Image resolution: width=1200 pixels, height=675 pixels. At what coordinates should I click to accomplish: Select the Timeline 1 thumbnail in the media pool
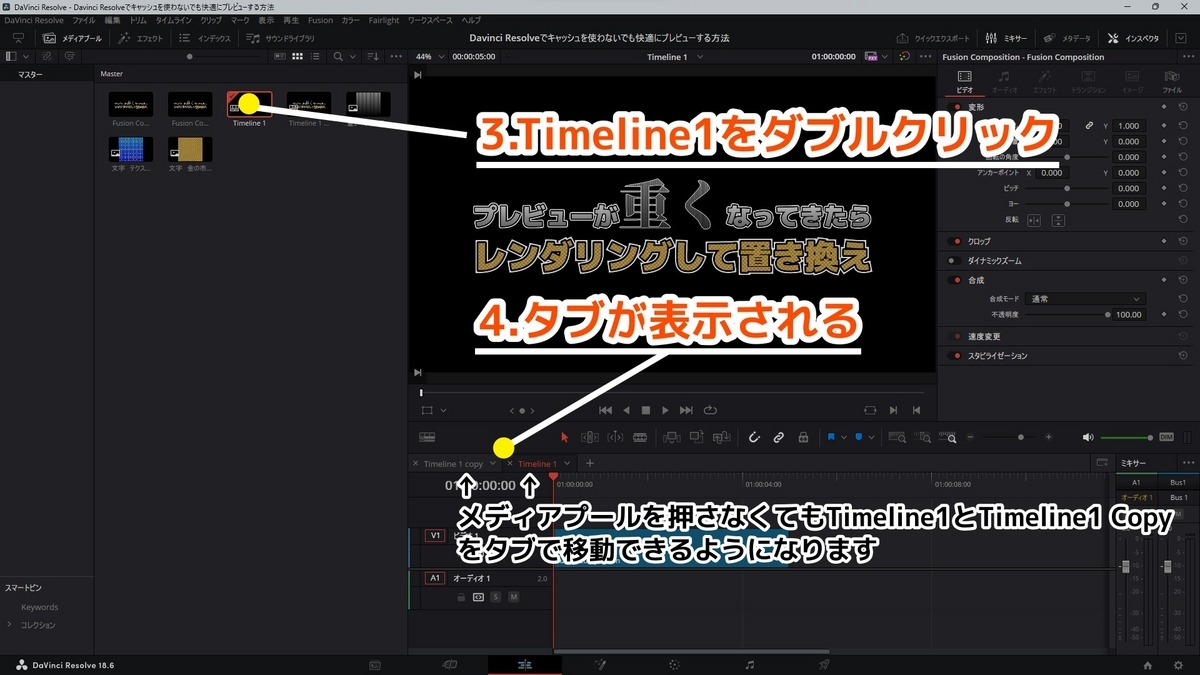248,103
